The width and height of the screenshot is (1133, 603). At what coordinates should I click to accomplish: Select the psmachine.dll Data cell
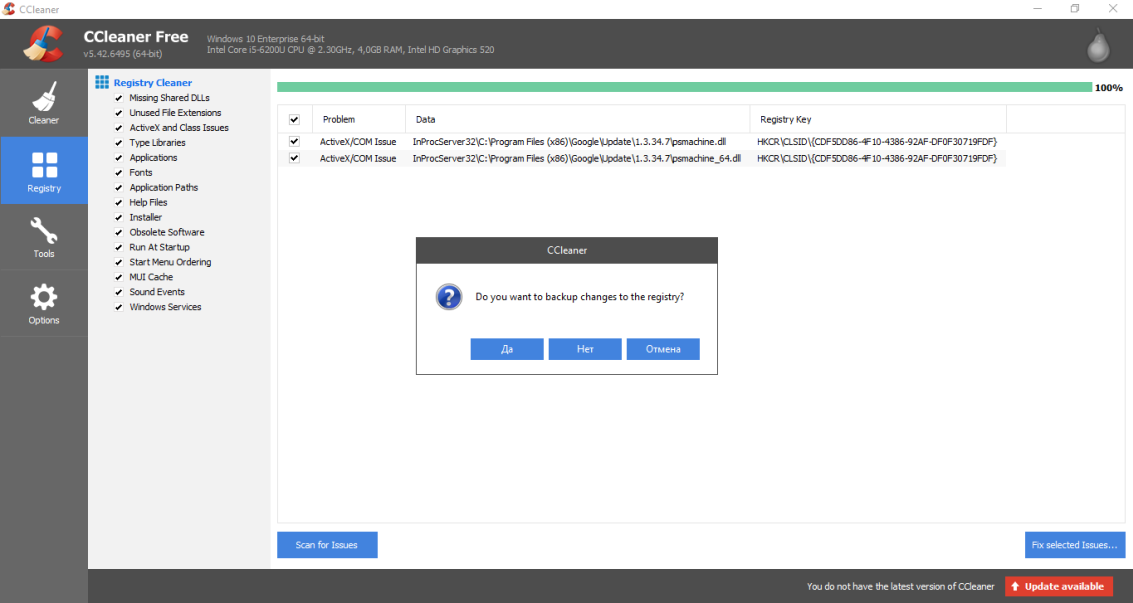(x=569, y=142)
